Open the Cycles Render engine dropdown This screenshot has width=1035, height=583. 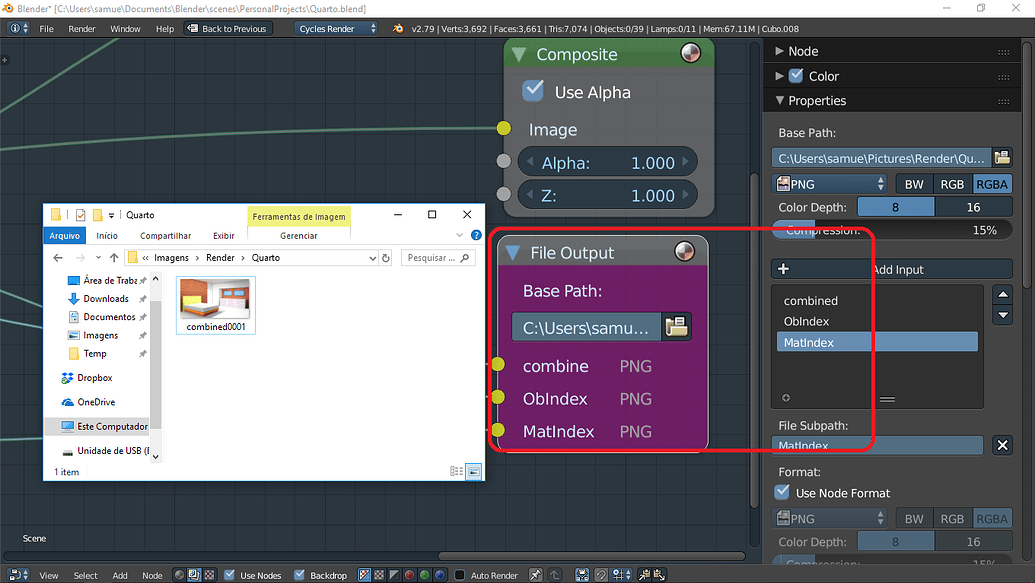[x=336, y=28]
